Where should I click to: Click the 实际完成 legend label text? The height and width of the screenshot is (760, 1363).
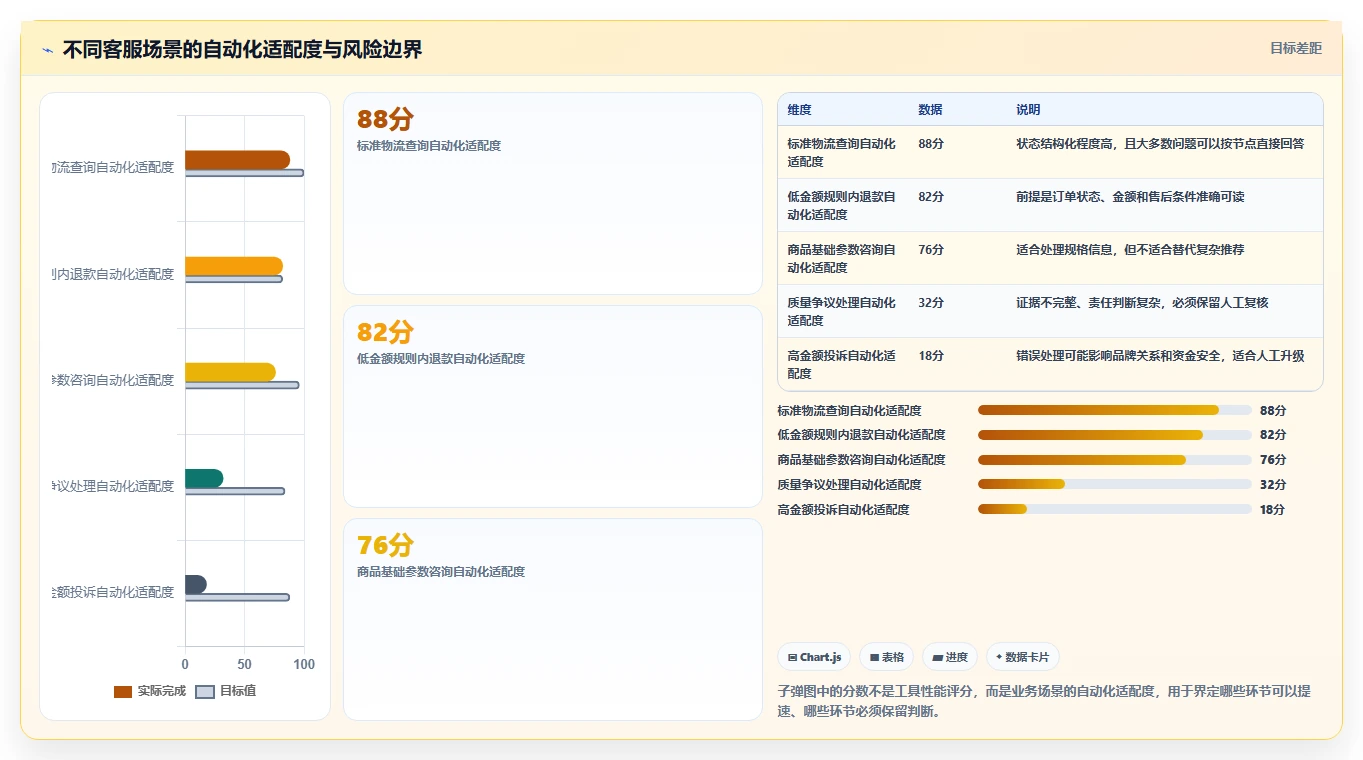161,691
